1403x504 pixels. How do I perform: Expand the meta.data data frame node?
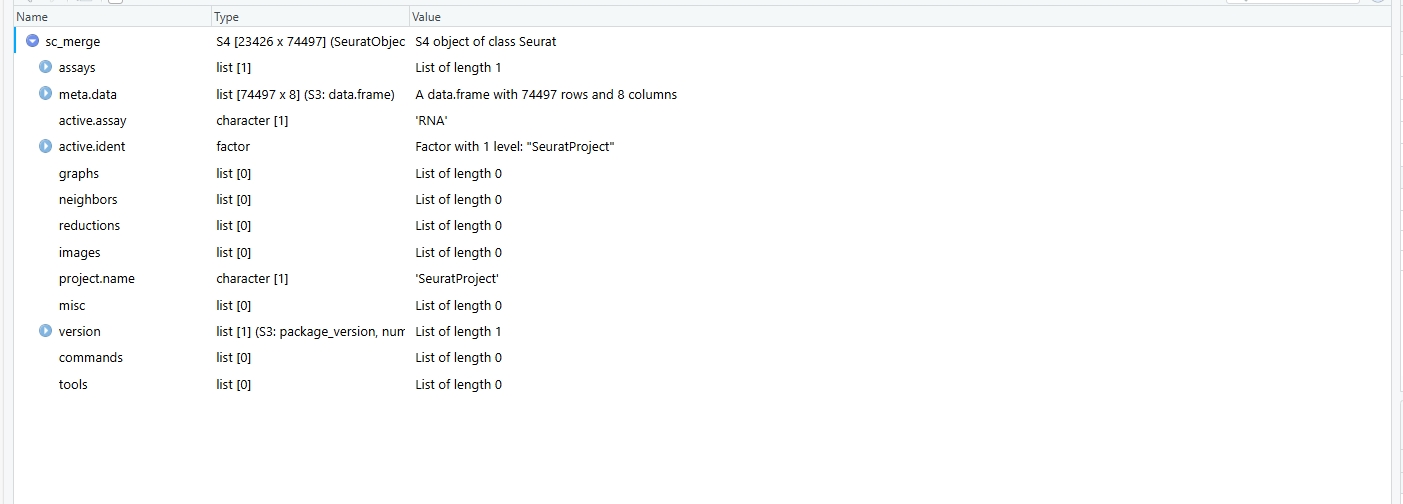point(45,94)
